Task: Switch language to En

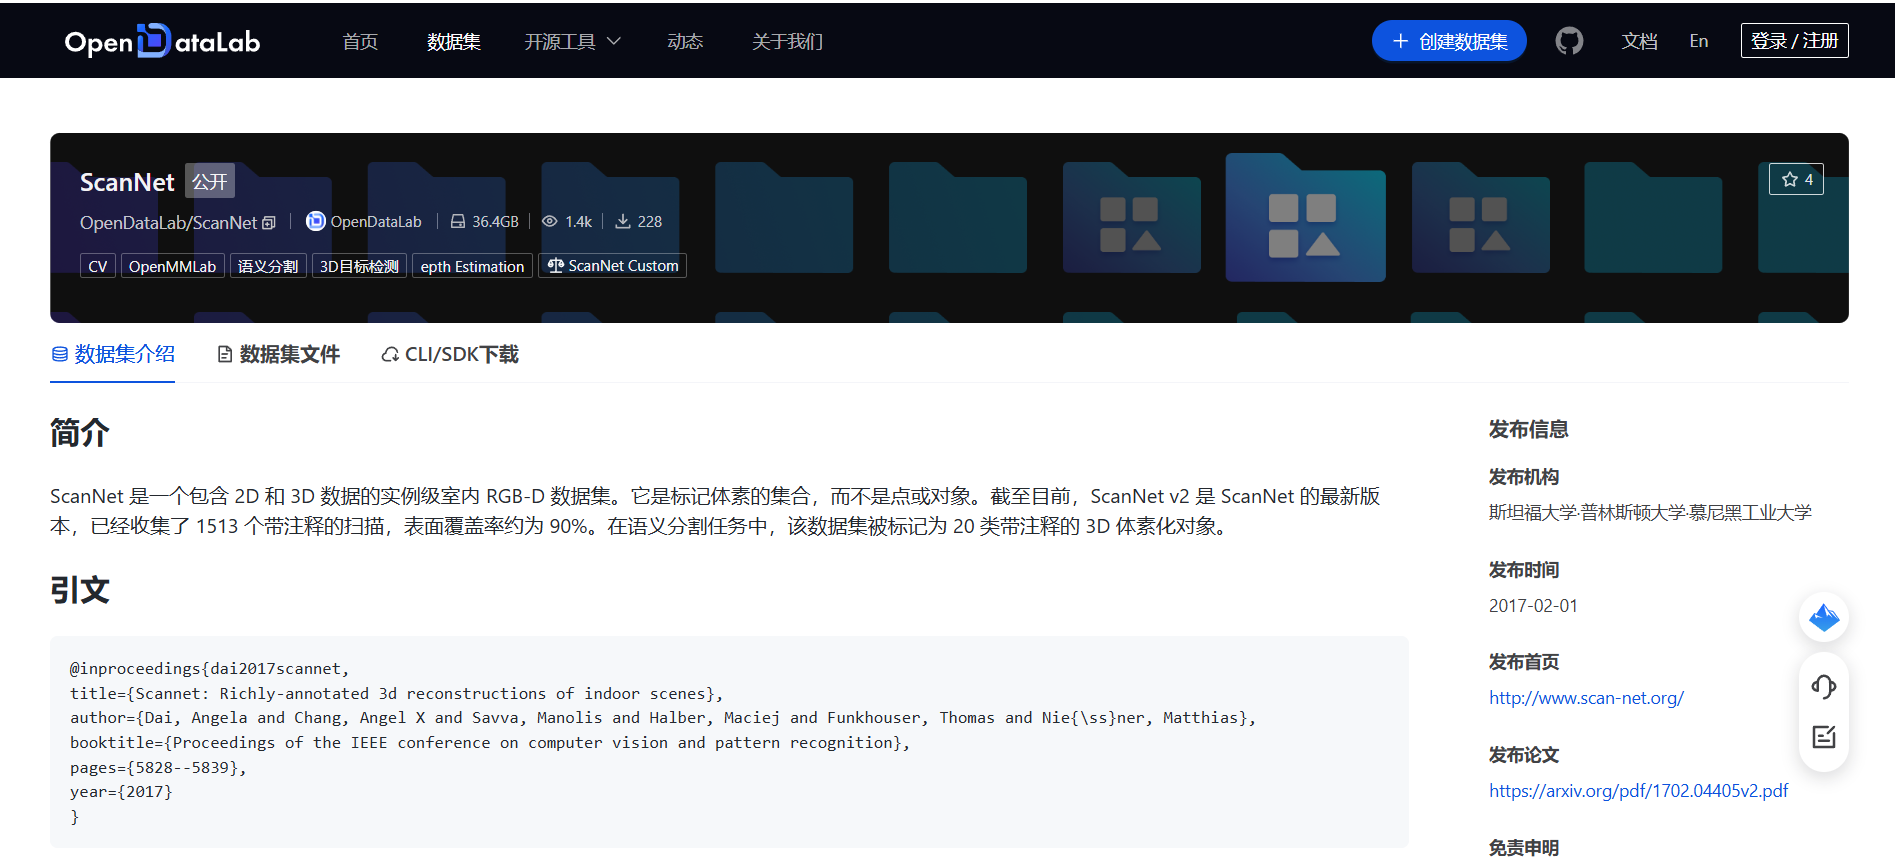Action: pos(1699,41)
